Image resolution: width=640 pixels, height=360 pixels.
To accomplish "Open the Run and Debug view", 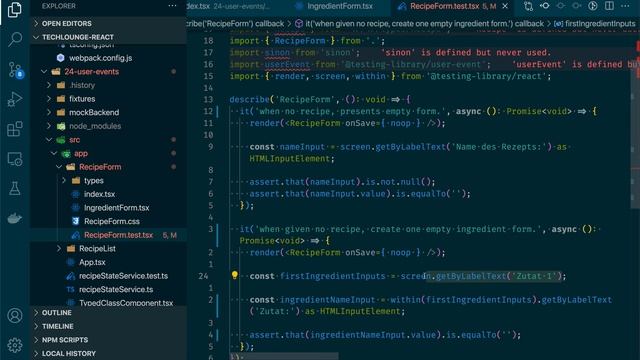I will (x=15, y=99).
